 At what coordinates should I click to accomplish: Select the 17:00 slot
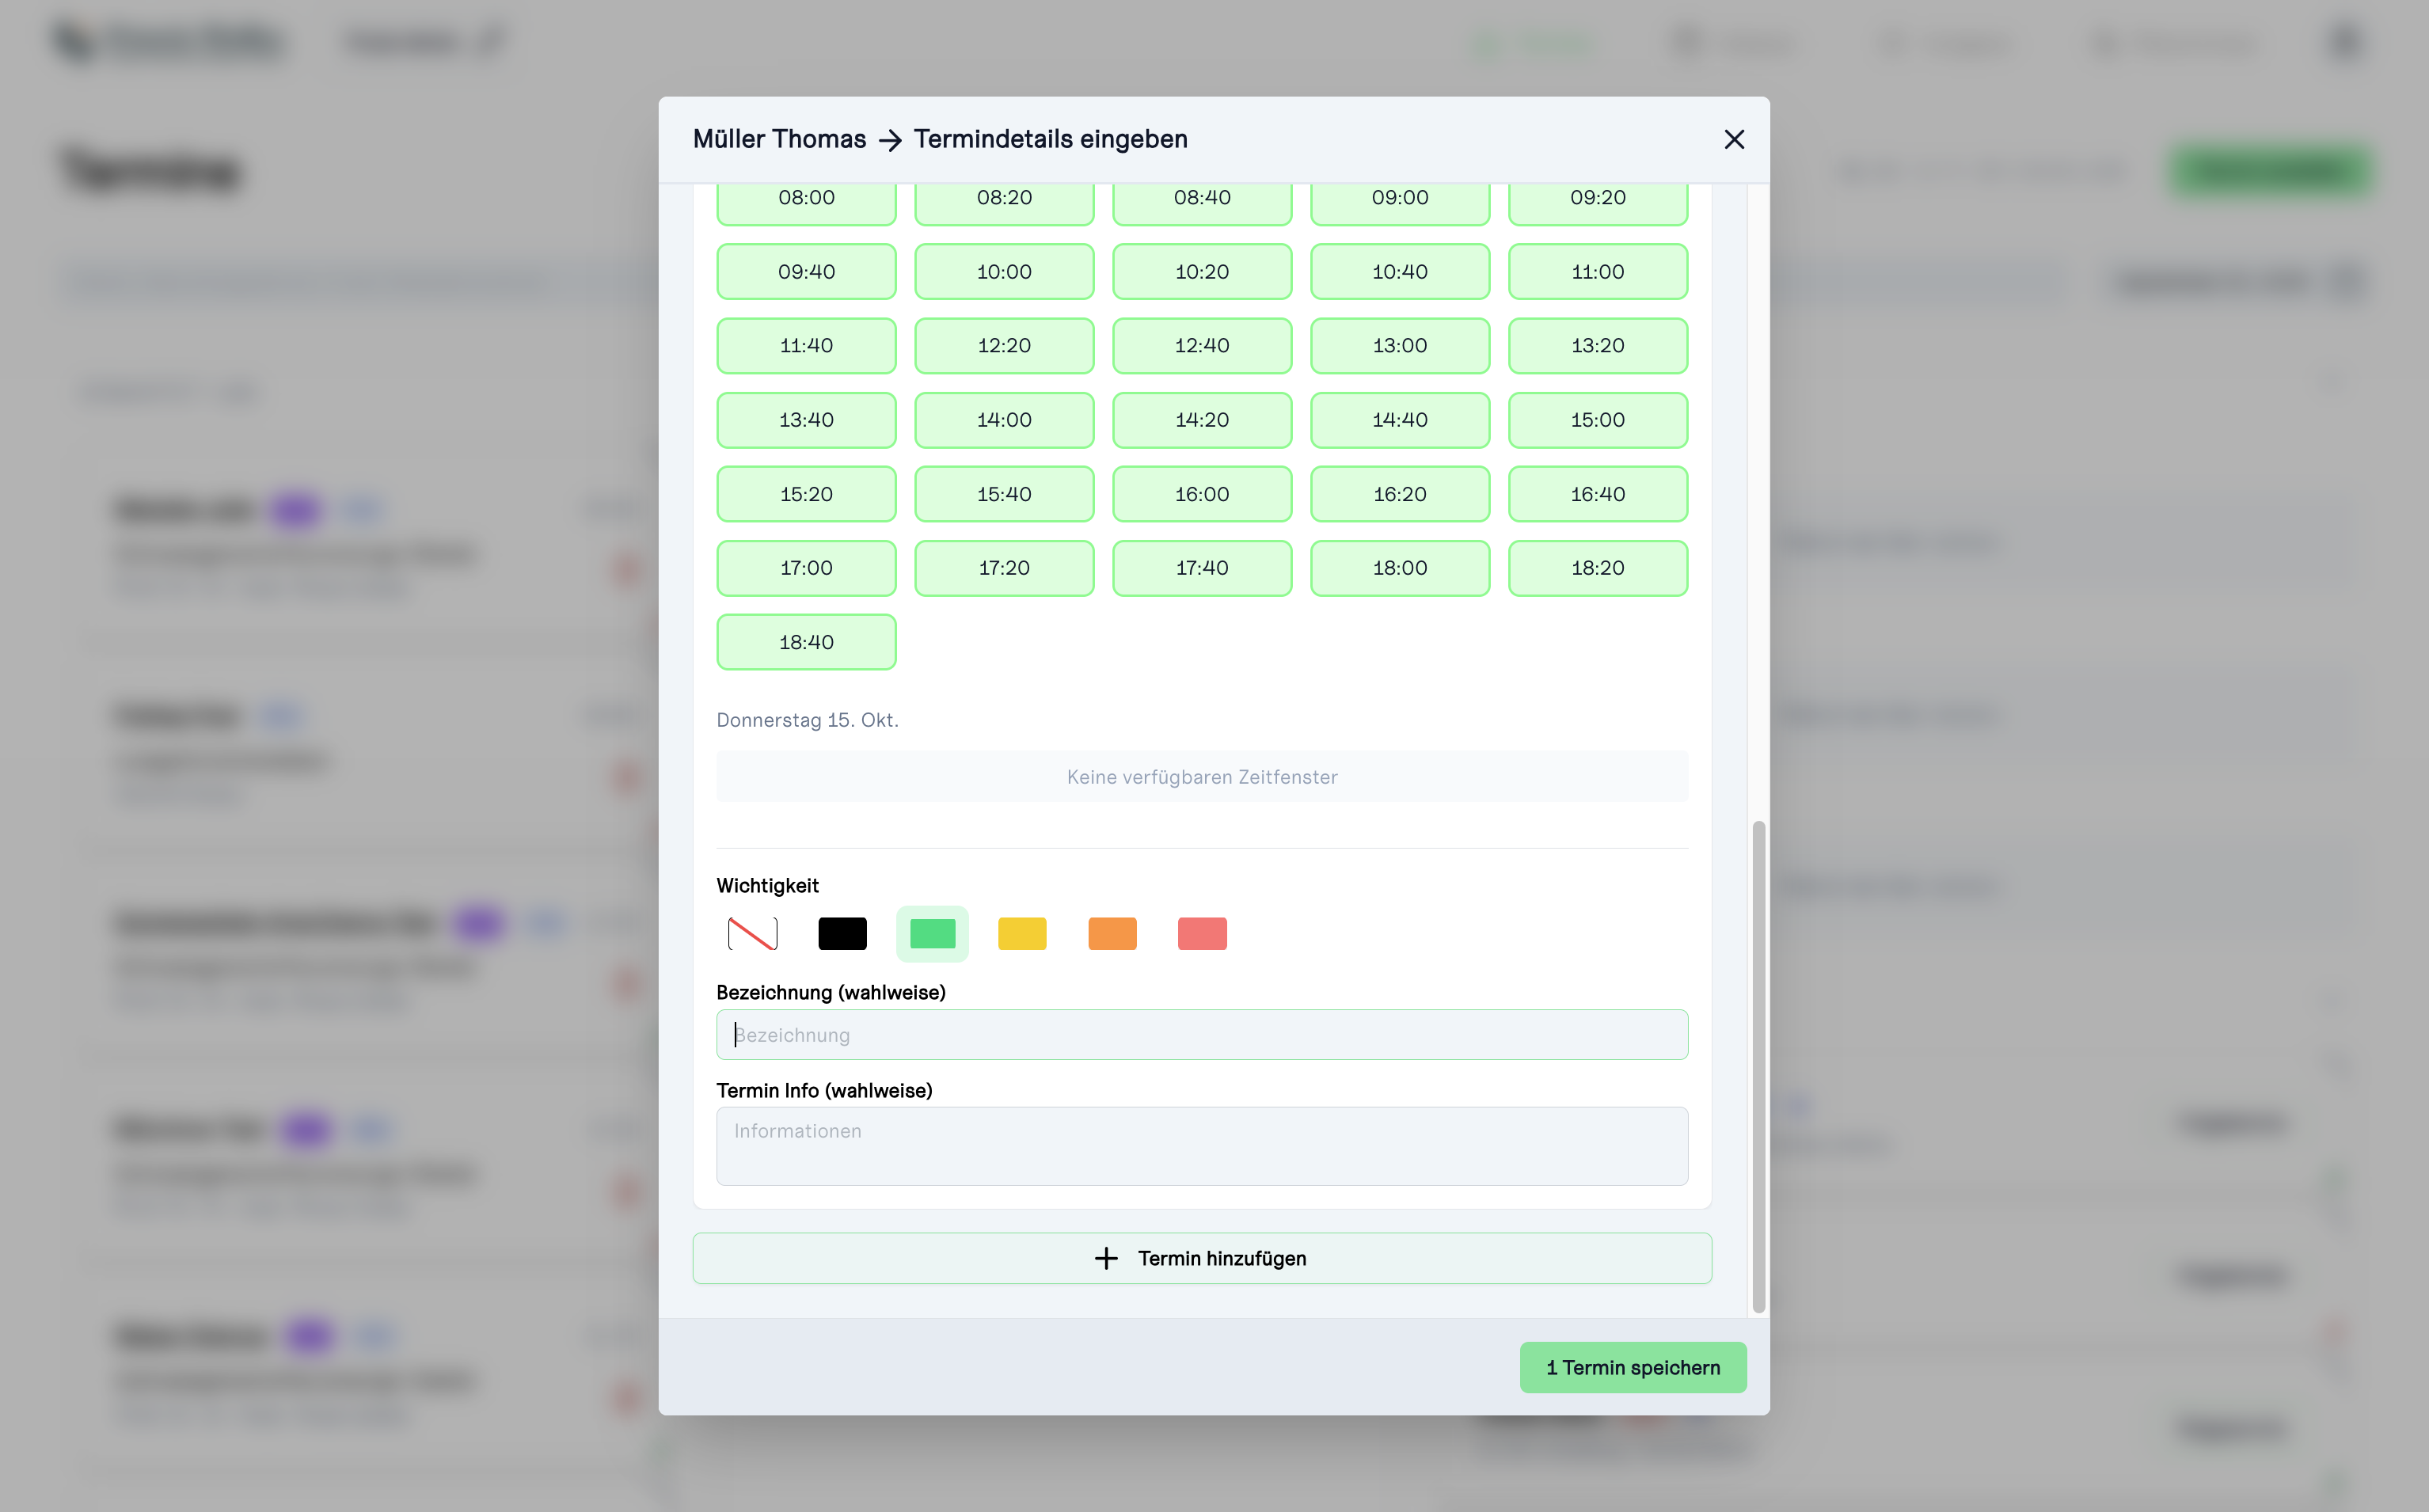pyautogui.click(x=806, y=568)
